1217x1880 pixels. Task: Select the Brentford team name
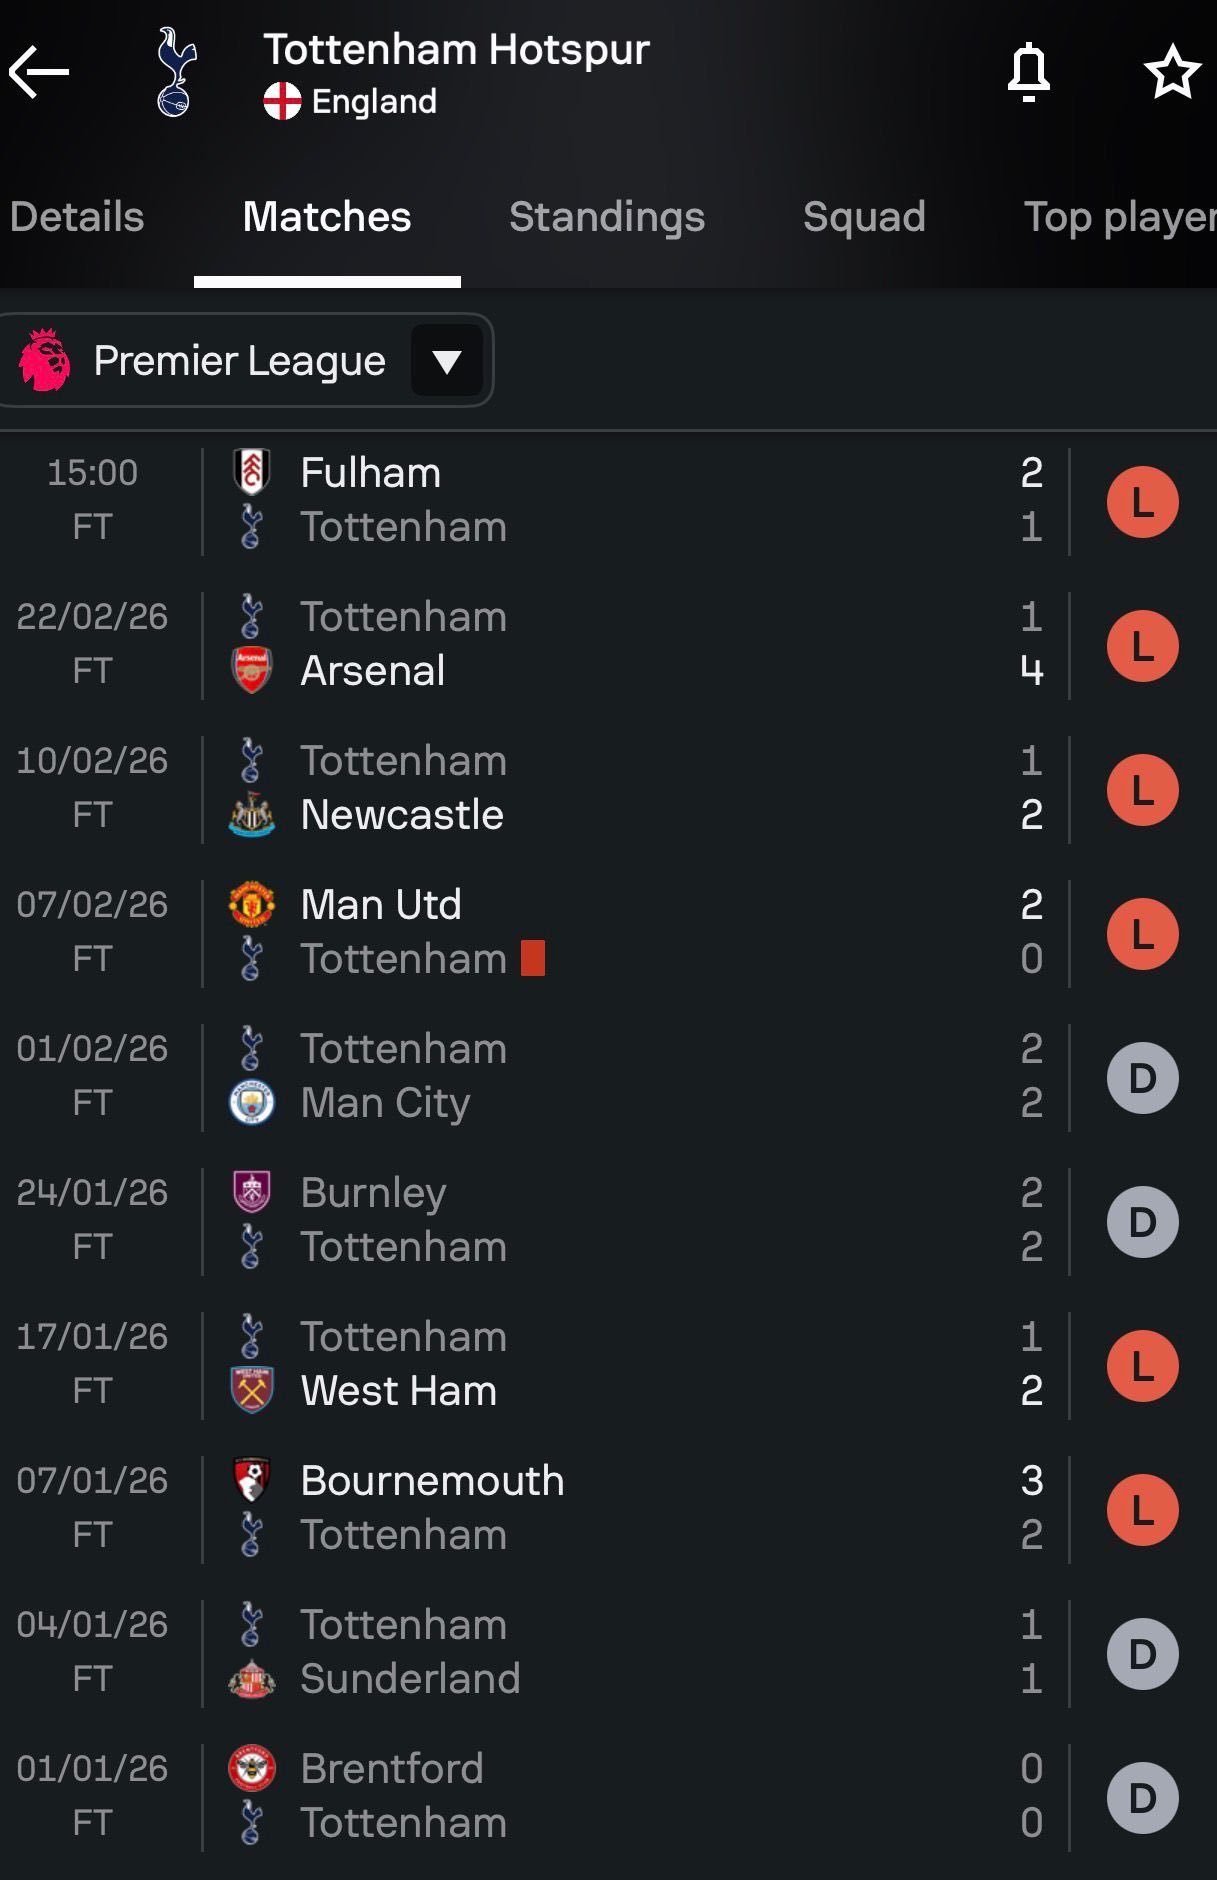pos(392,1768)
